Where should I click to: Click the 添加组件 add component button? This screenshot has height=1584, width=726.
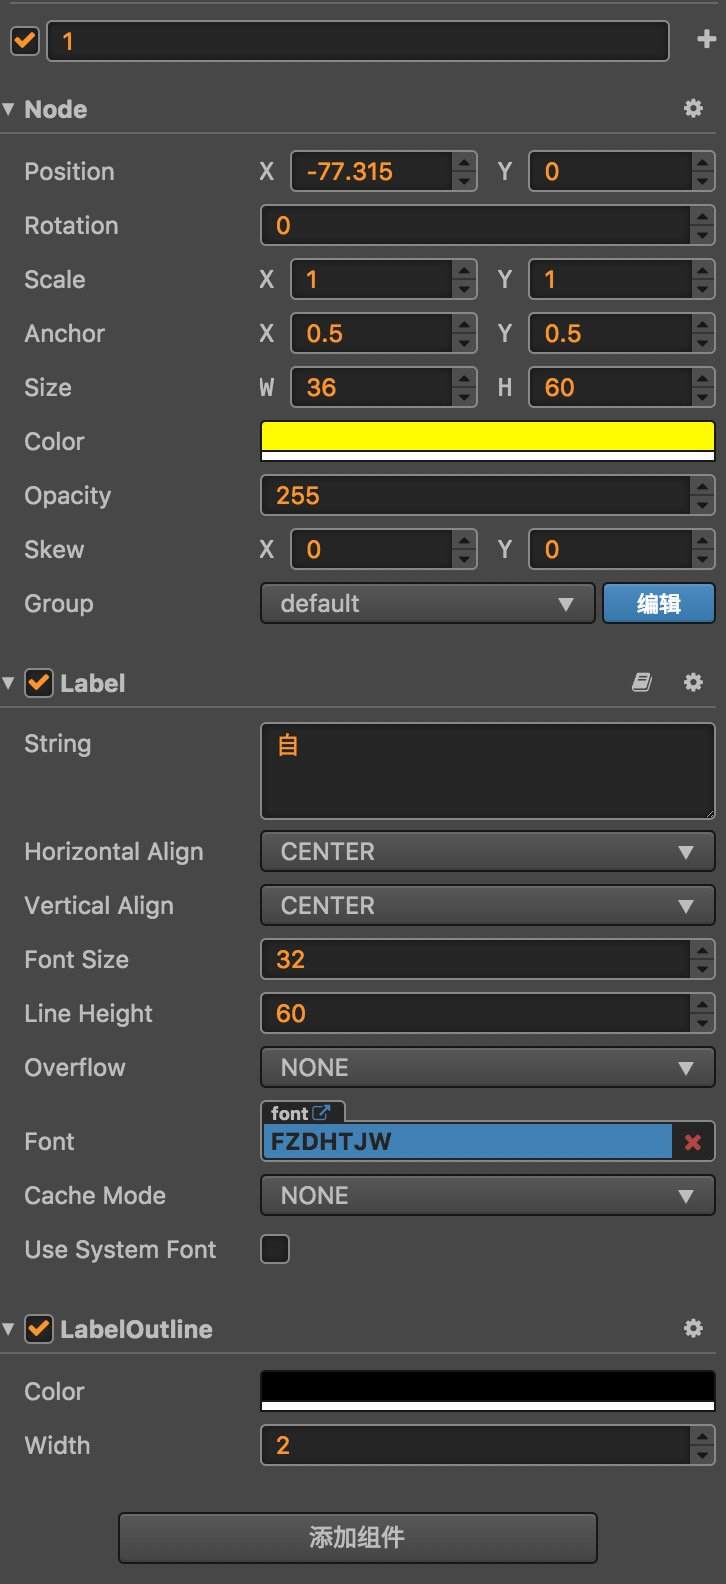point(357,1537)
